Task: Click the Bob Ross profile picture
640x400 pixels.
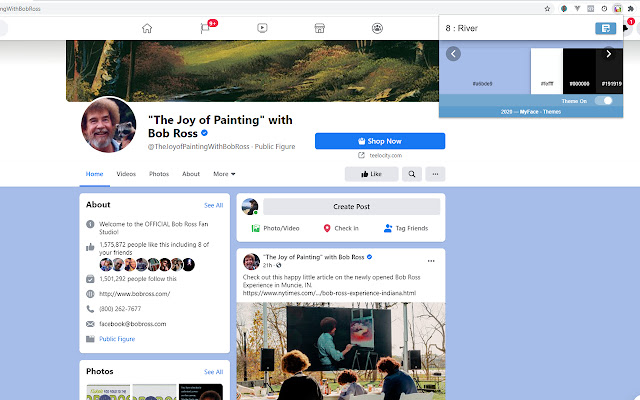Action: 109,125
